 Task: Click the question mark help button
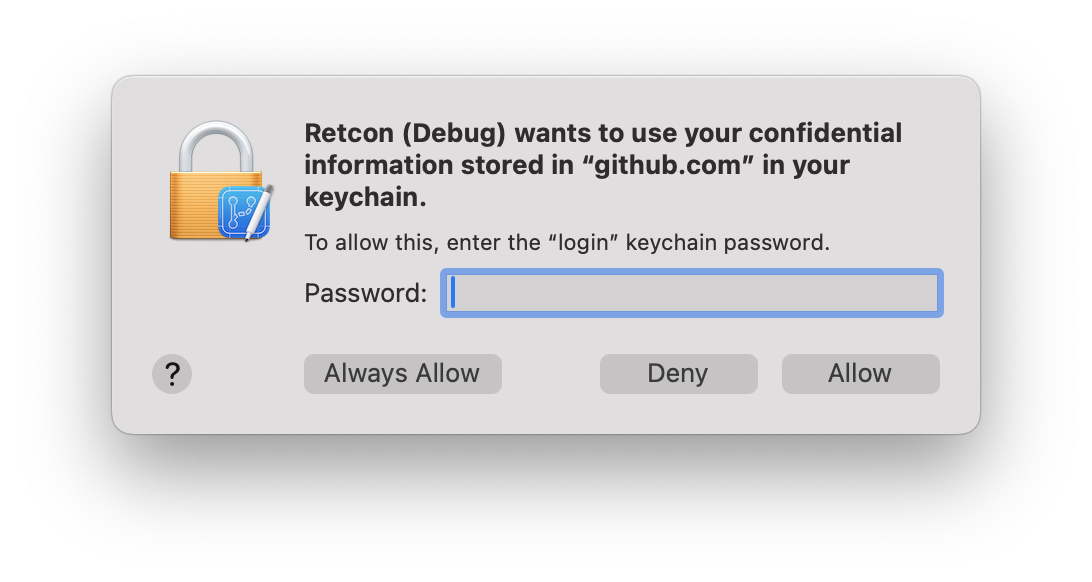pos(172,375)
